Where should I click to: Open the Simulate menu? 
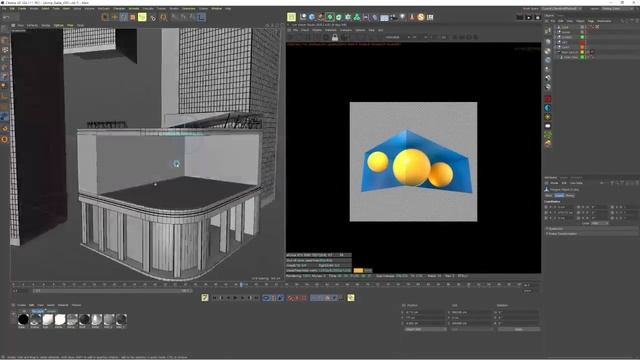tap(148, 9)
